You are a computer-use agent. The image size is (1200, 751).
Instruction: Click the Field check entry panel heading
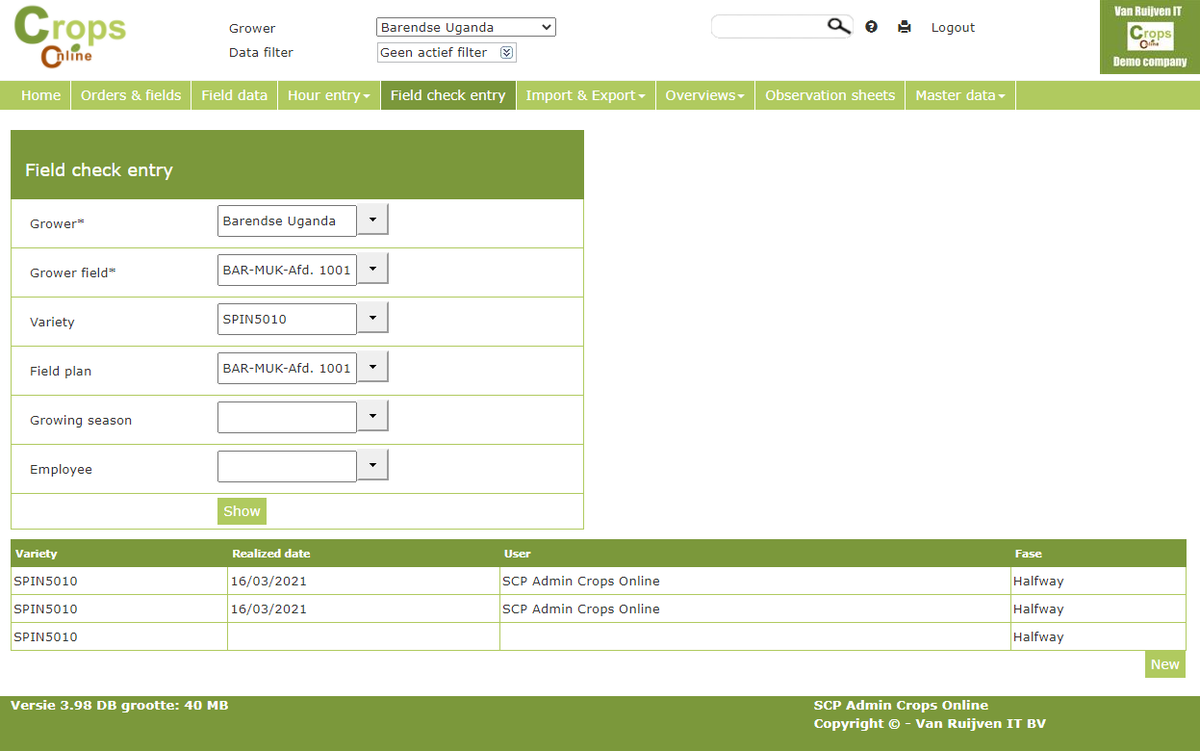tap(99, 170)
